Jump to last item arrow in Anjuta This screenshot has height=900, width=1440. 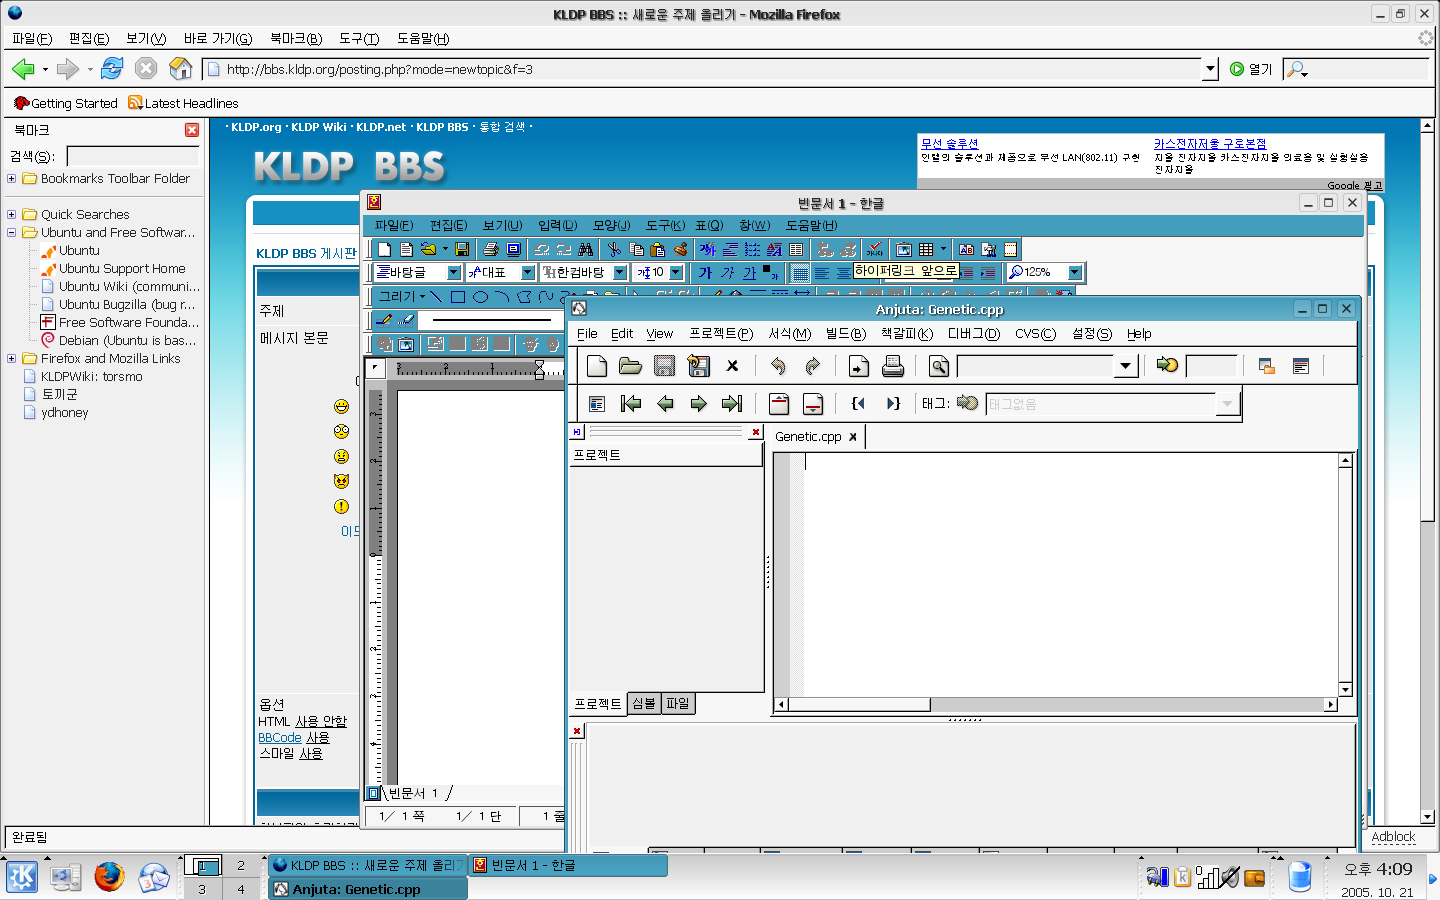[732, 403]
